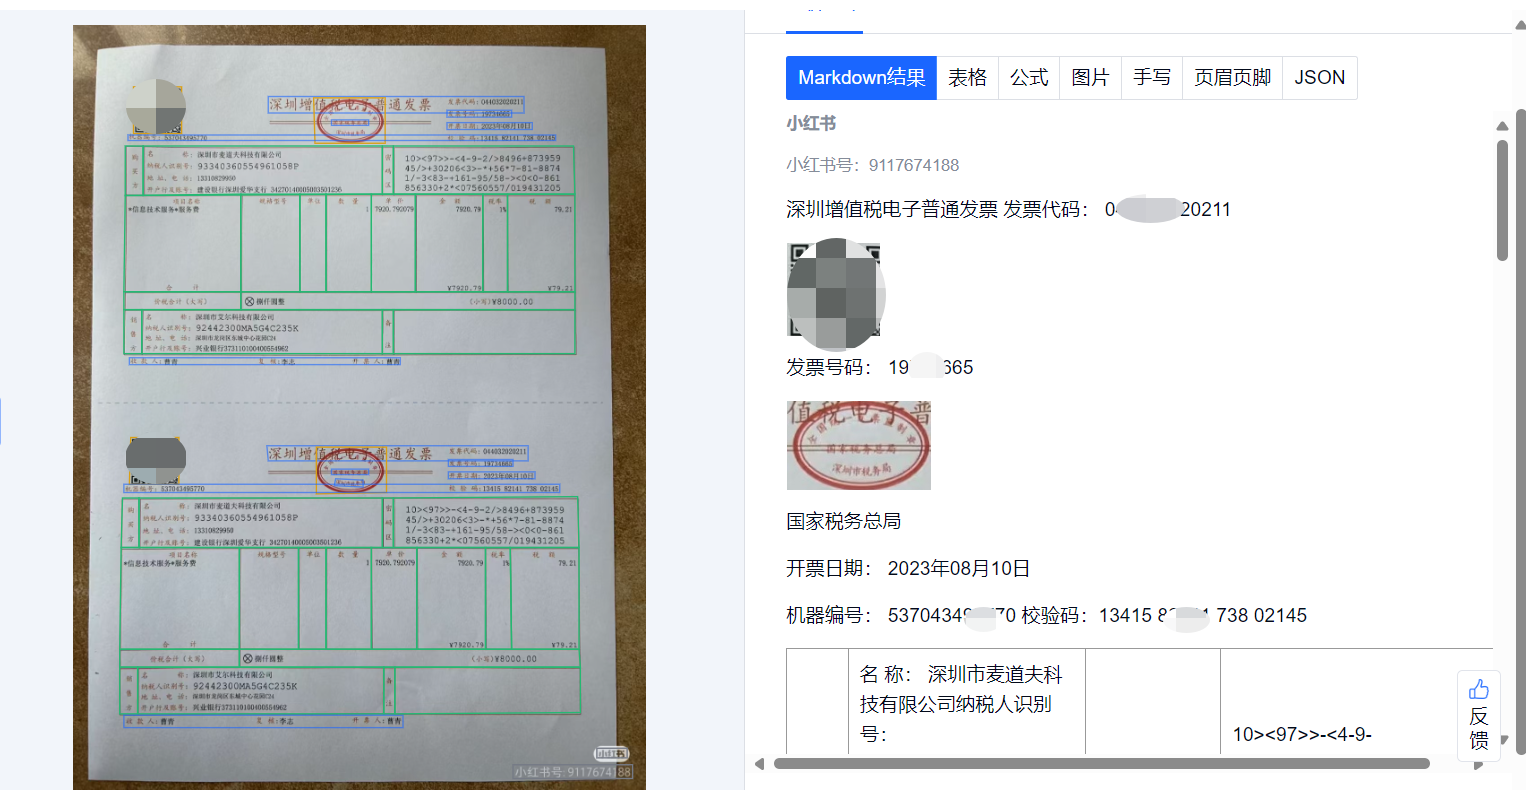The image size is (1526, 790).
Task: Click the right arrow of the horizontal scrollbar
Action: click(x=1479, y=765)
